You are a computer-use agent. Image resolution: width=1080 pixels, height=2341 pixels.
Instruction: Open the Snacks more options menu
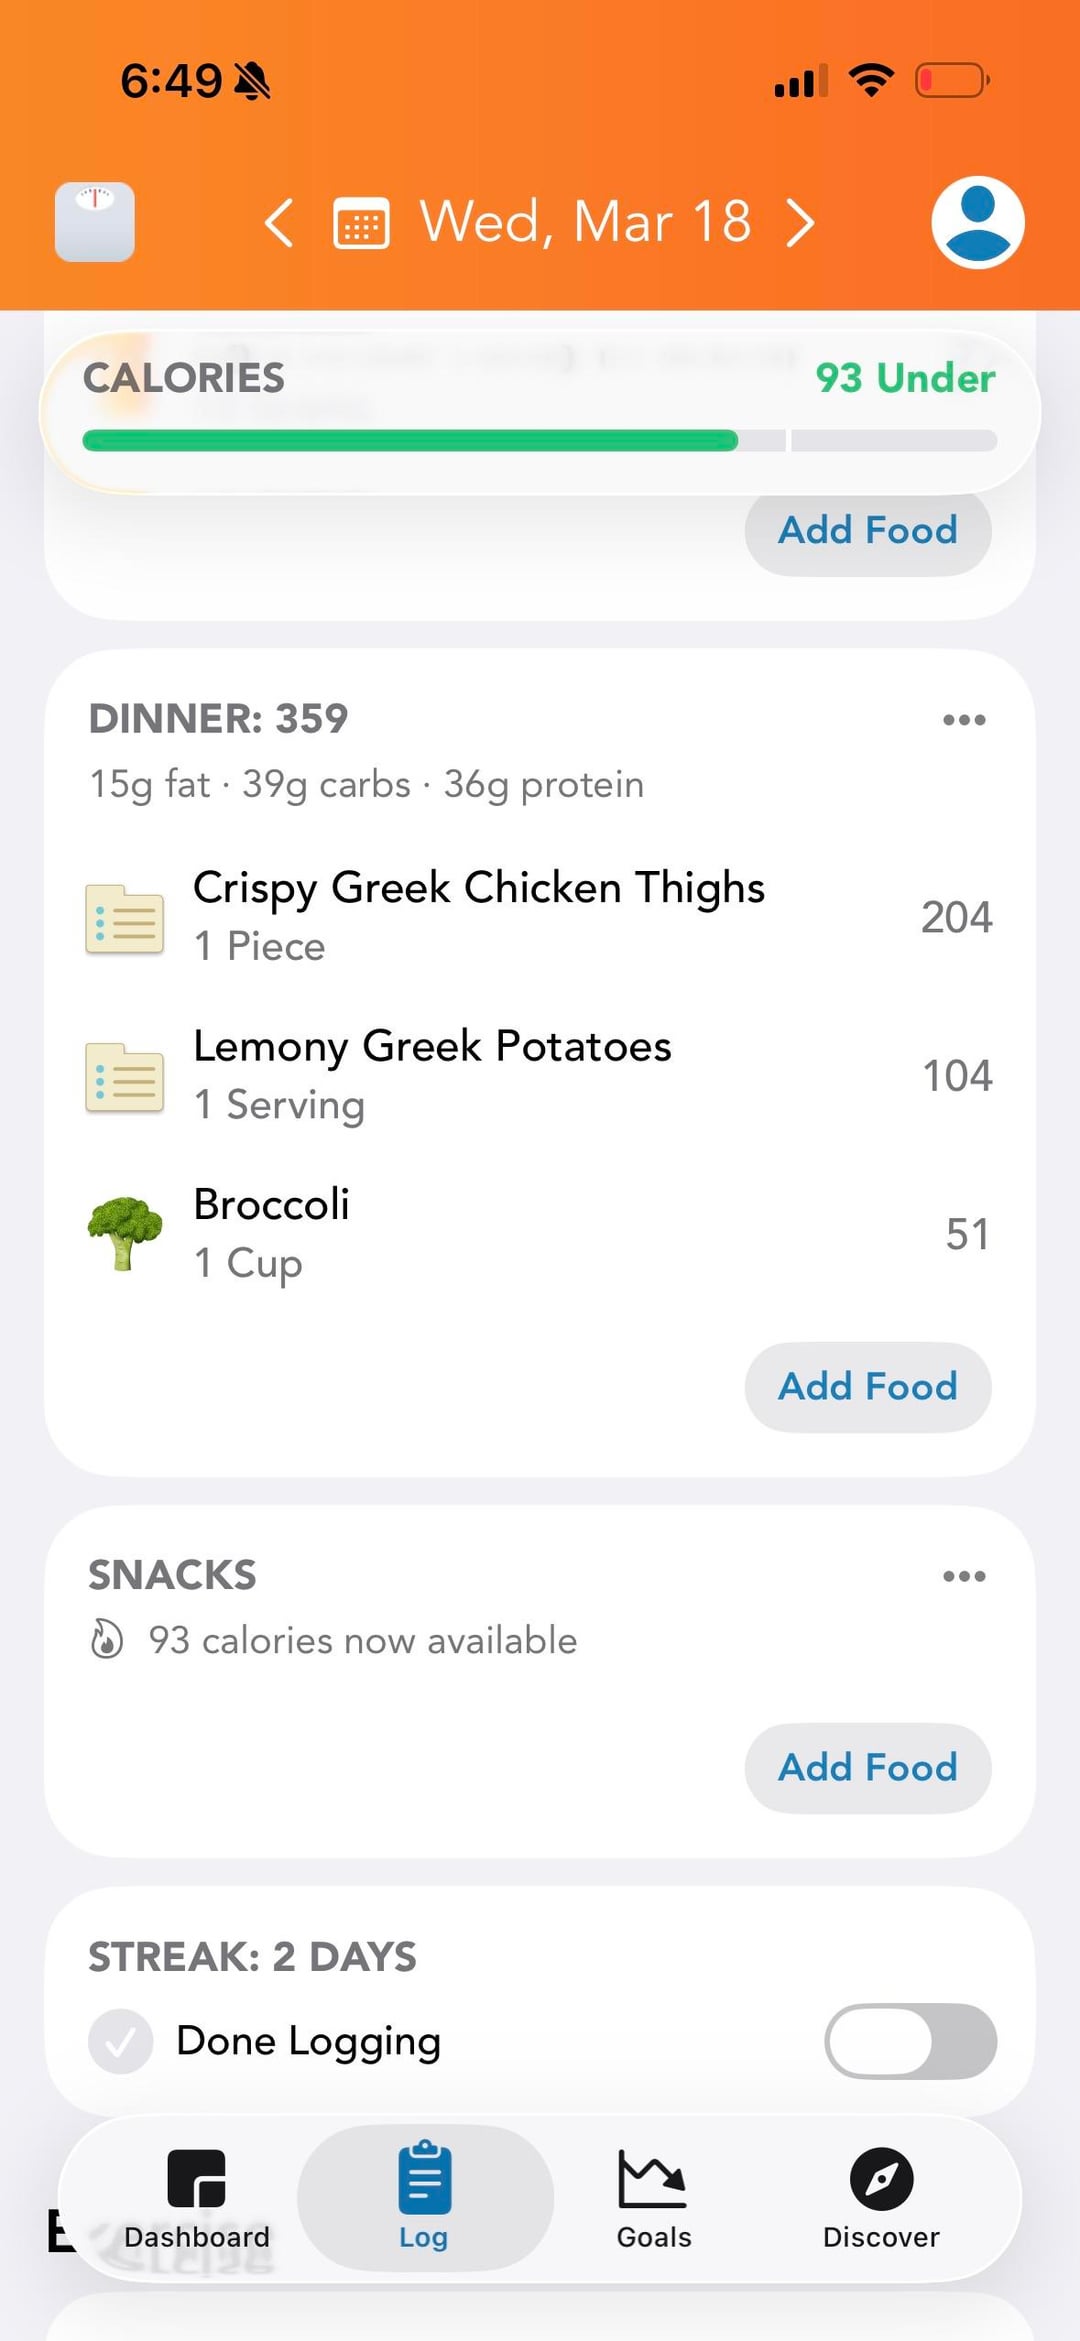[964, 1576]
